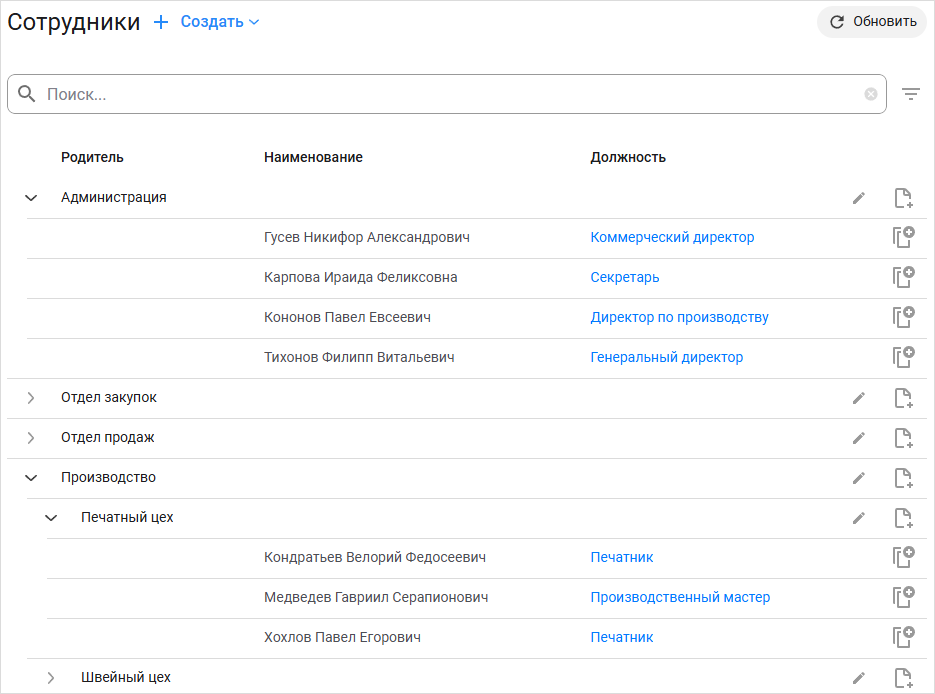The image size is (935, 694).
Task: Edit the Швейный цех group
Action: tap(858, 678)
